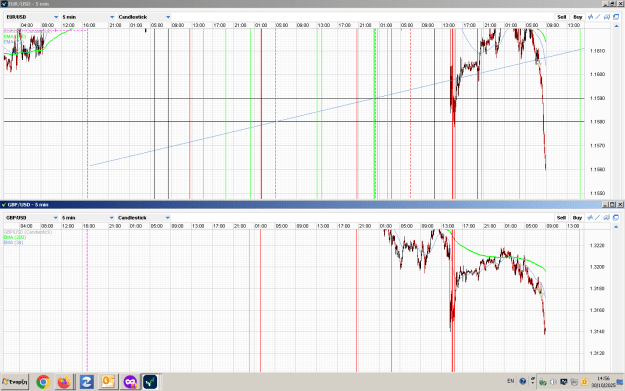Open the blue help icon in the taskbar
The height and width of the screenshot is (391, 625).
(523, 381)
